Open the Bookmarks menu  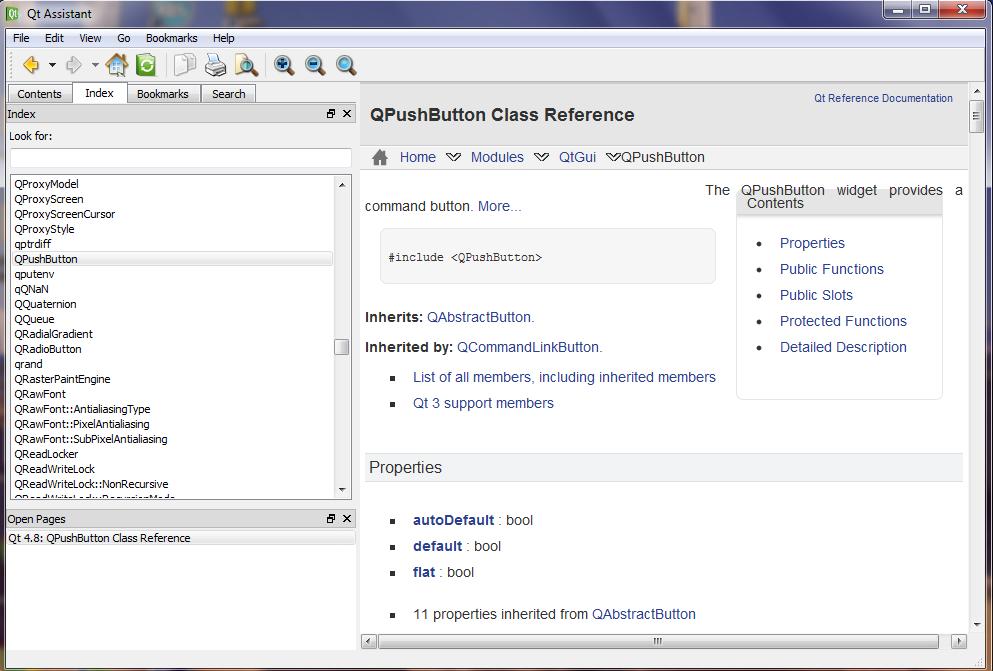tap(171, 38)
